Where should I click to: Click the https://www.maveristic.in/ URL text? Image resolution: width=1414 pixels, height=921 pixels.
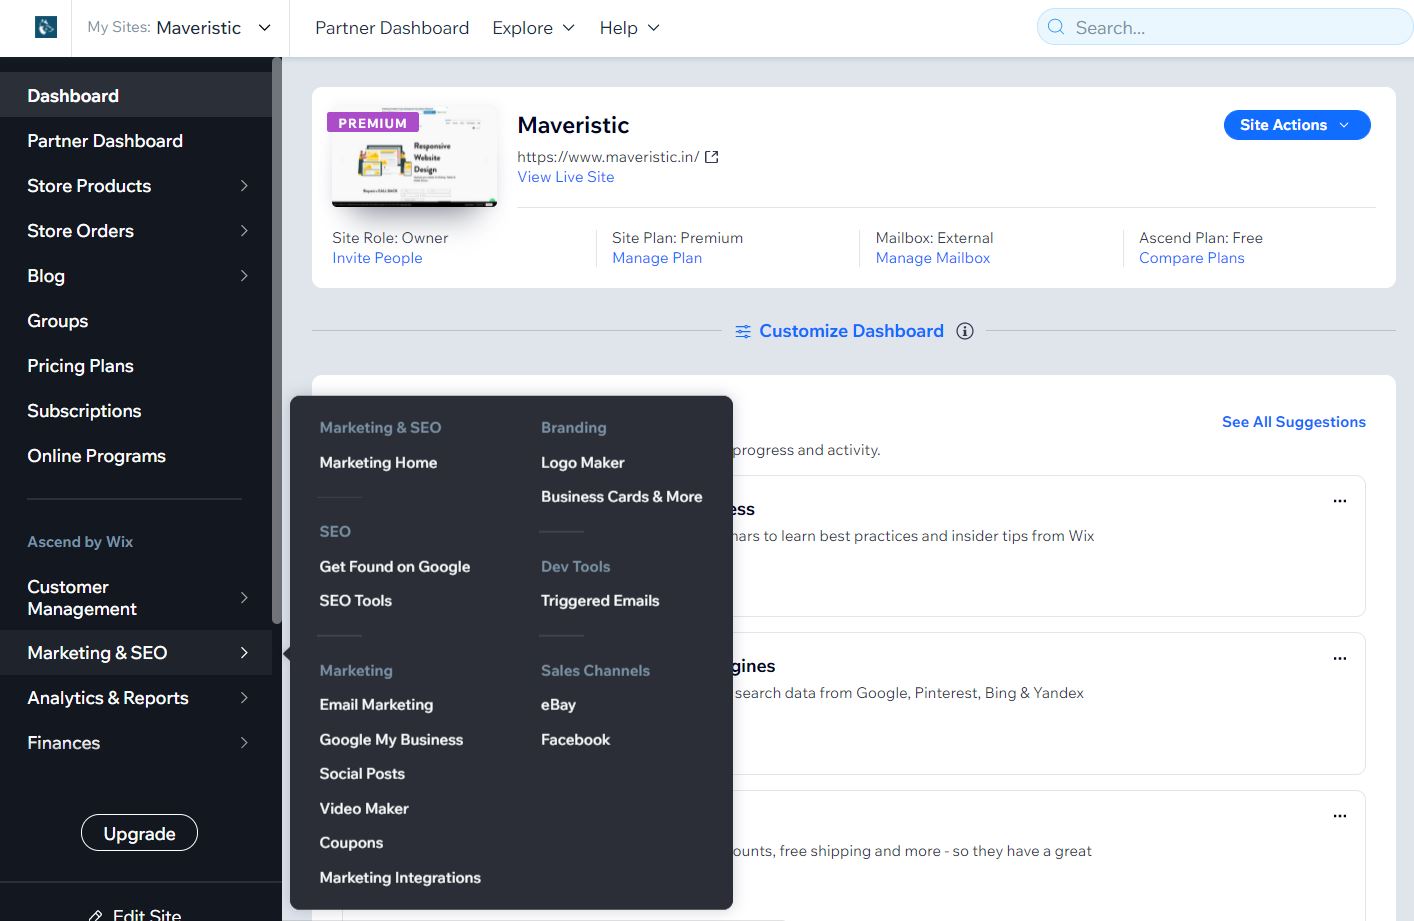pyautogui.click(x=608, y=157)
